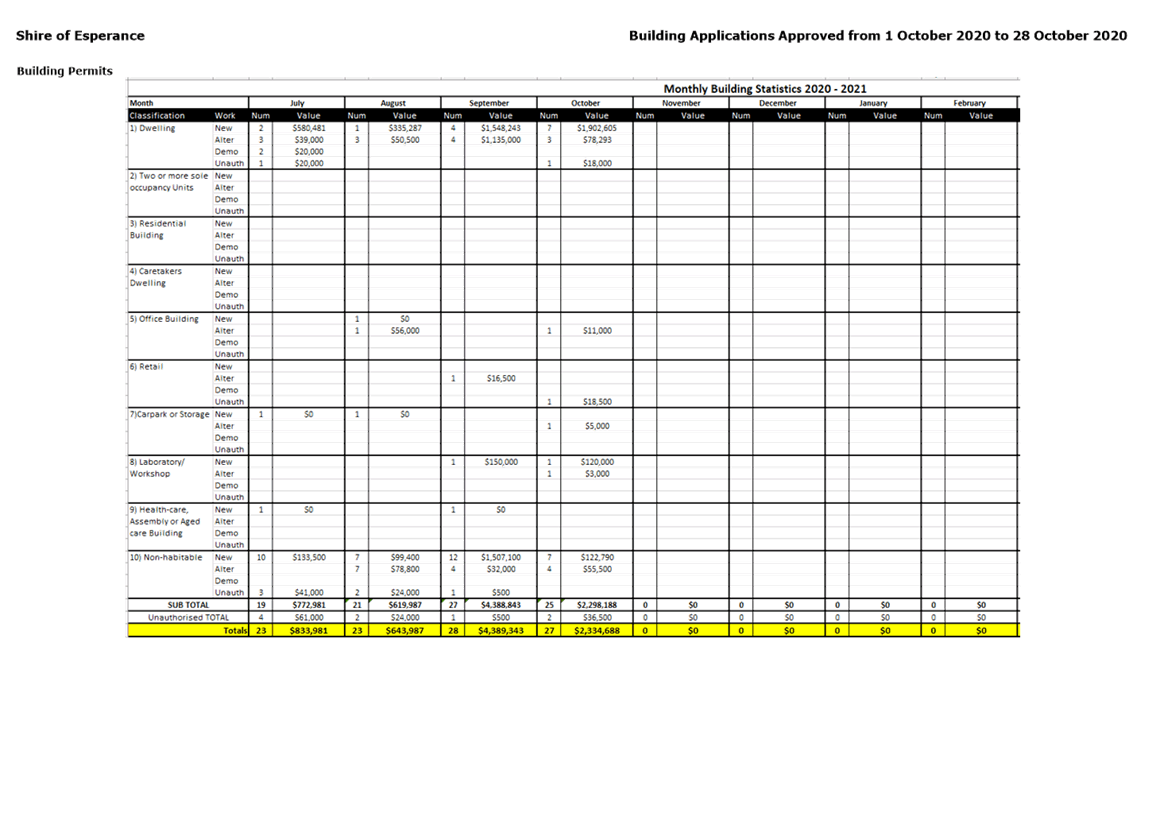Select the October subtotal value $2,298,188
Viewport: 1160px width, 821px height.
coord(597,605)
